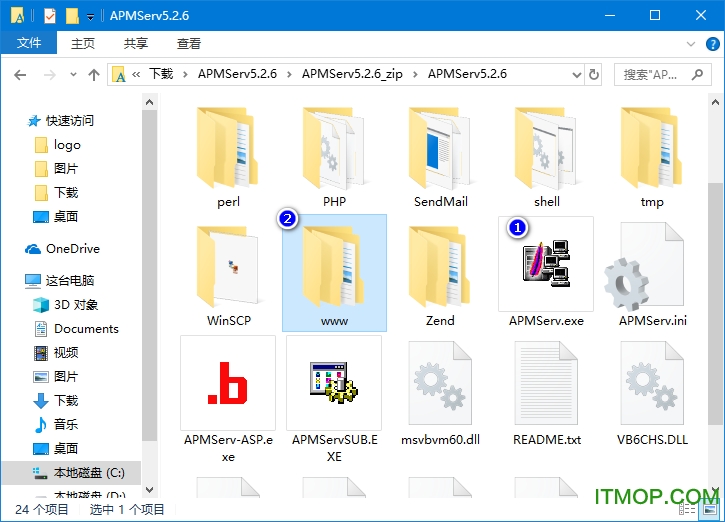
Task: Open the perl folder
Action: [228, 157]
